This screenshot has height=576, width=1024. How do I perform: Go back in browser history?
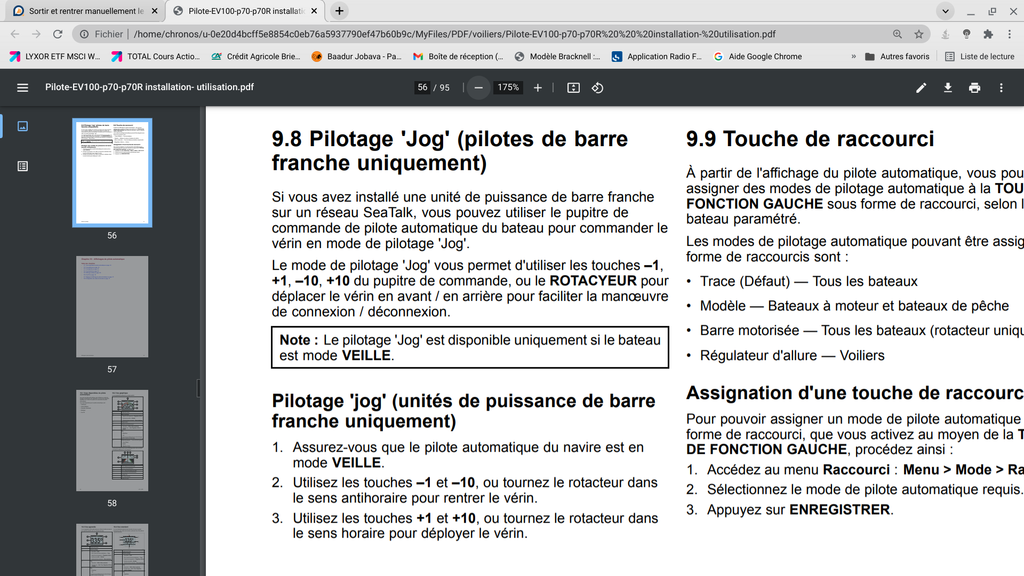pyautogui.click(x=14, y=34)
